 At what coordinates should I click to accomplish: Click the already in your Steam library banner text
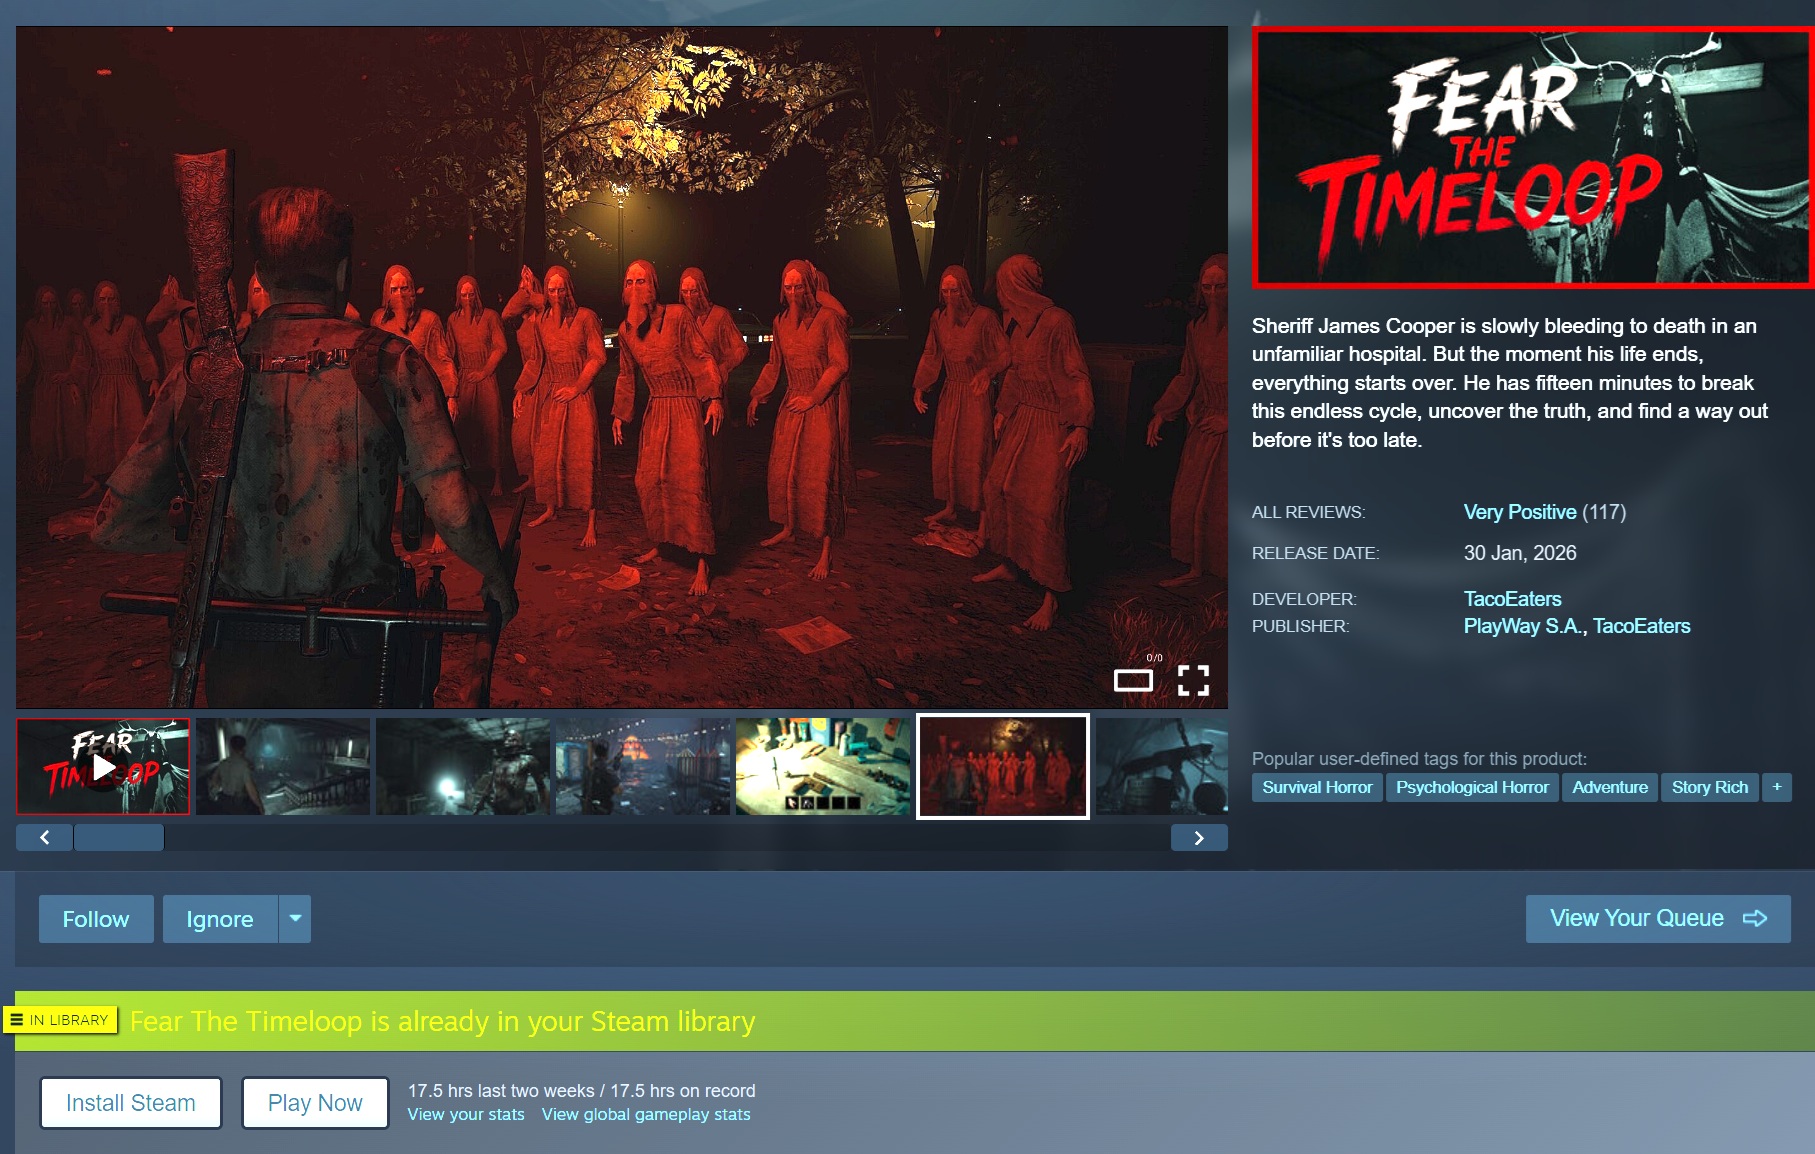point(442,1021)
